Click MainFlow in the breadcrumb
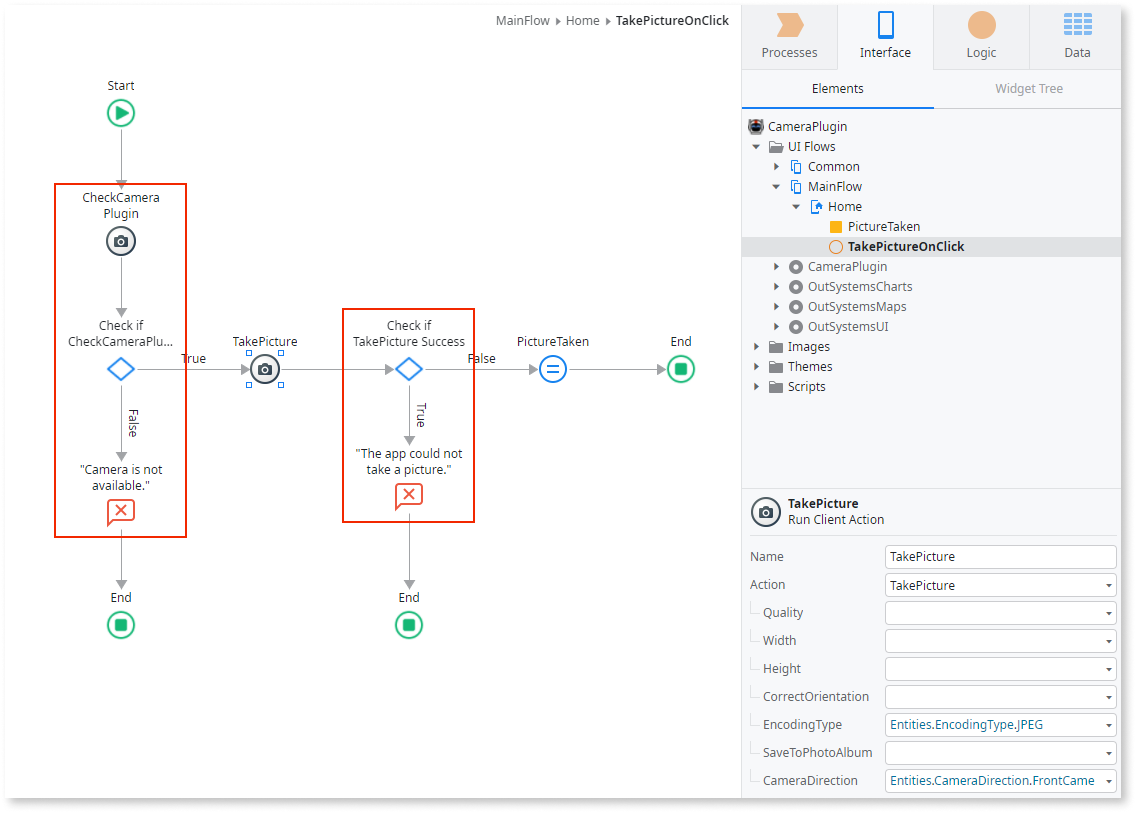 click(522, 20)
